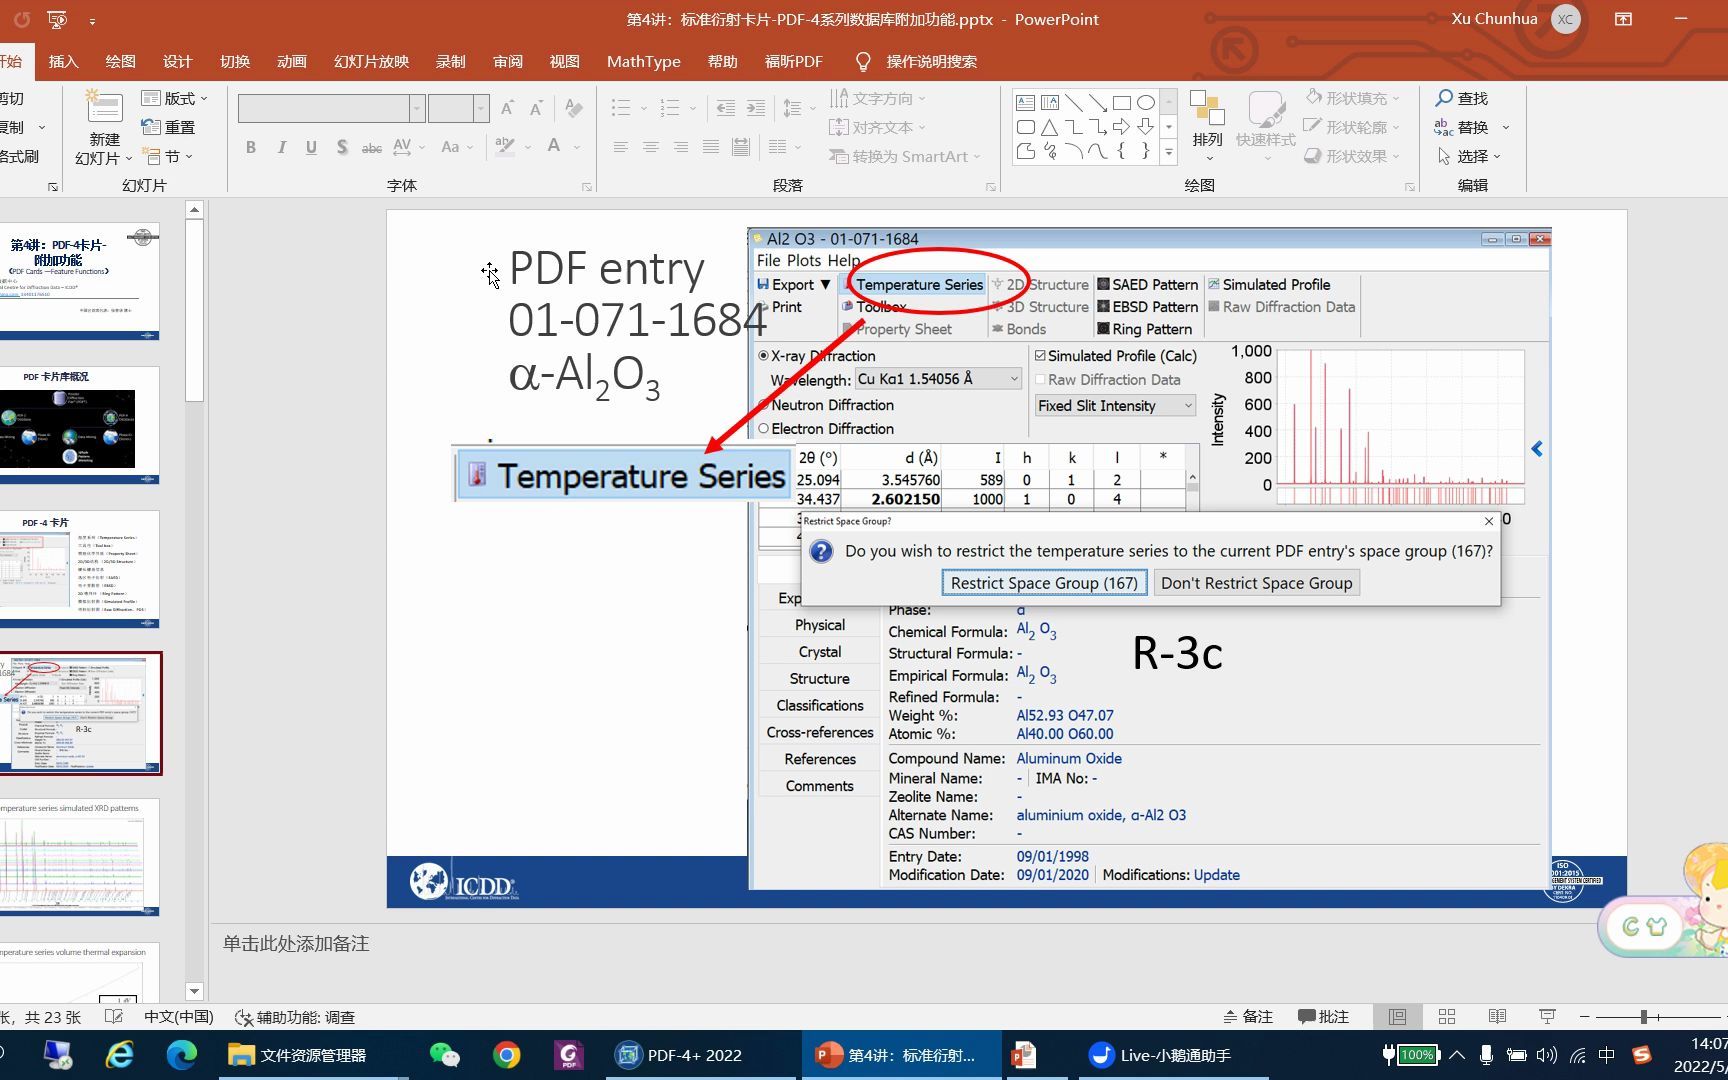Select the straight line shape
This screenshot has height=1080, width=1728.
click(x=1074, y=103)
